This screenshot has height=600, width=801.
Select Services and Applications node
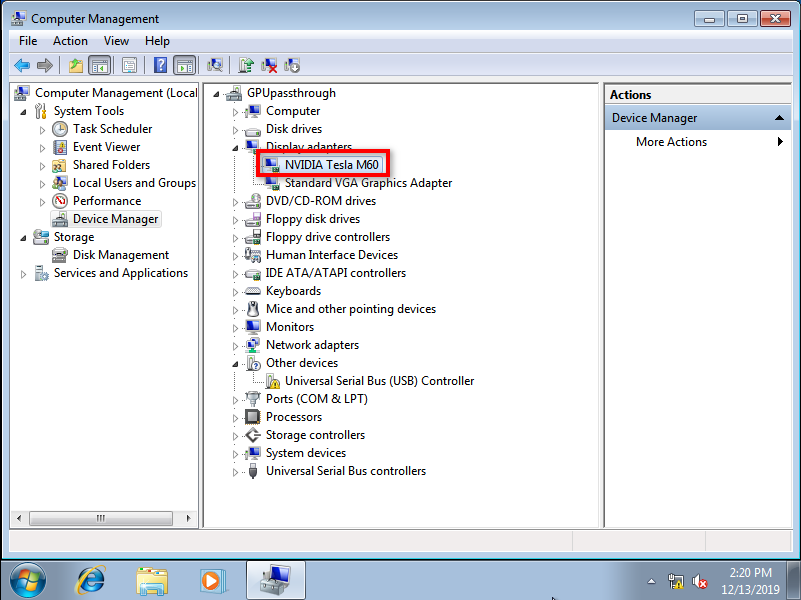click(x=121, y=273)
